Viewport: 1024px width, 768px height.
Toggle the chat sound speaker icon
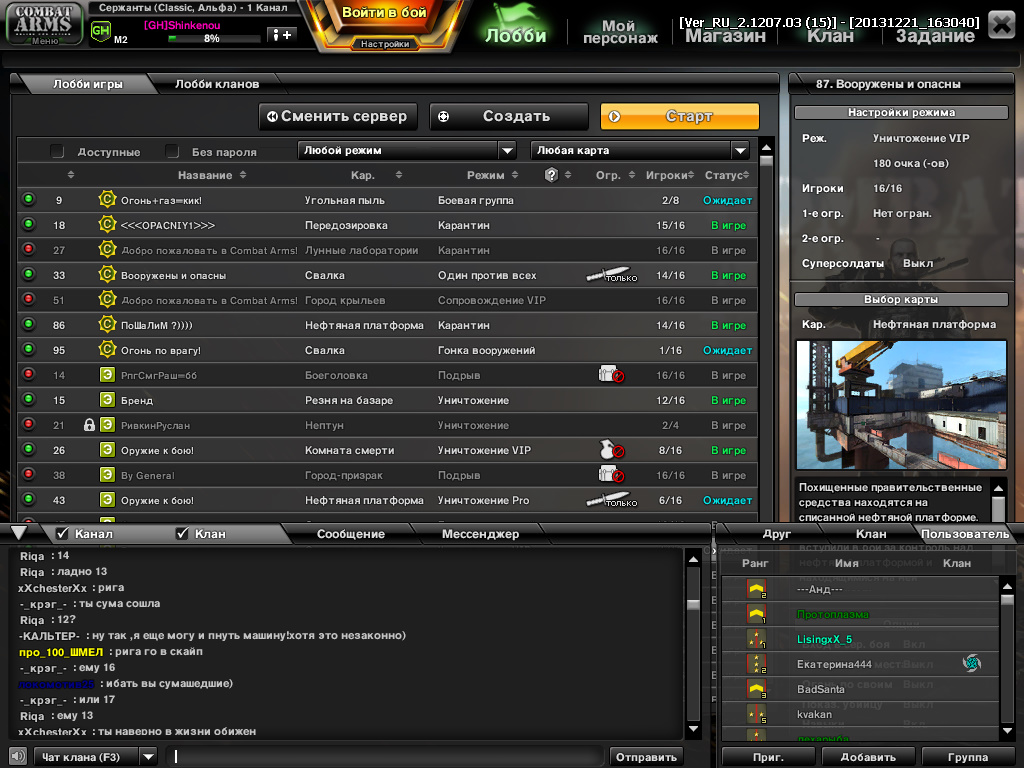coord(18,756)
